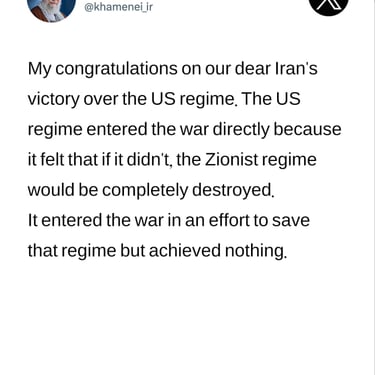Click the word "directly" in the post

pos(241,129)
